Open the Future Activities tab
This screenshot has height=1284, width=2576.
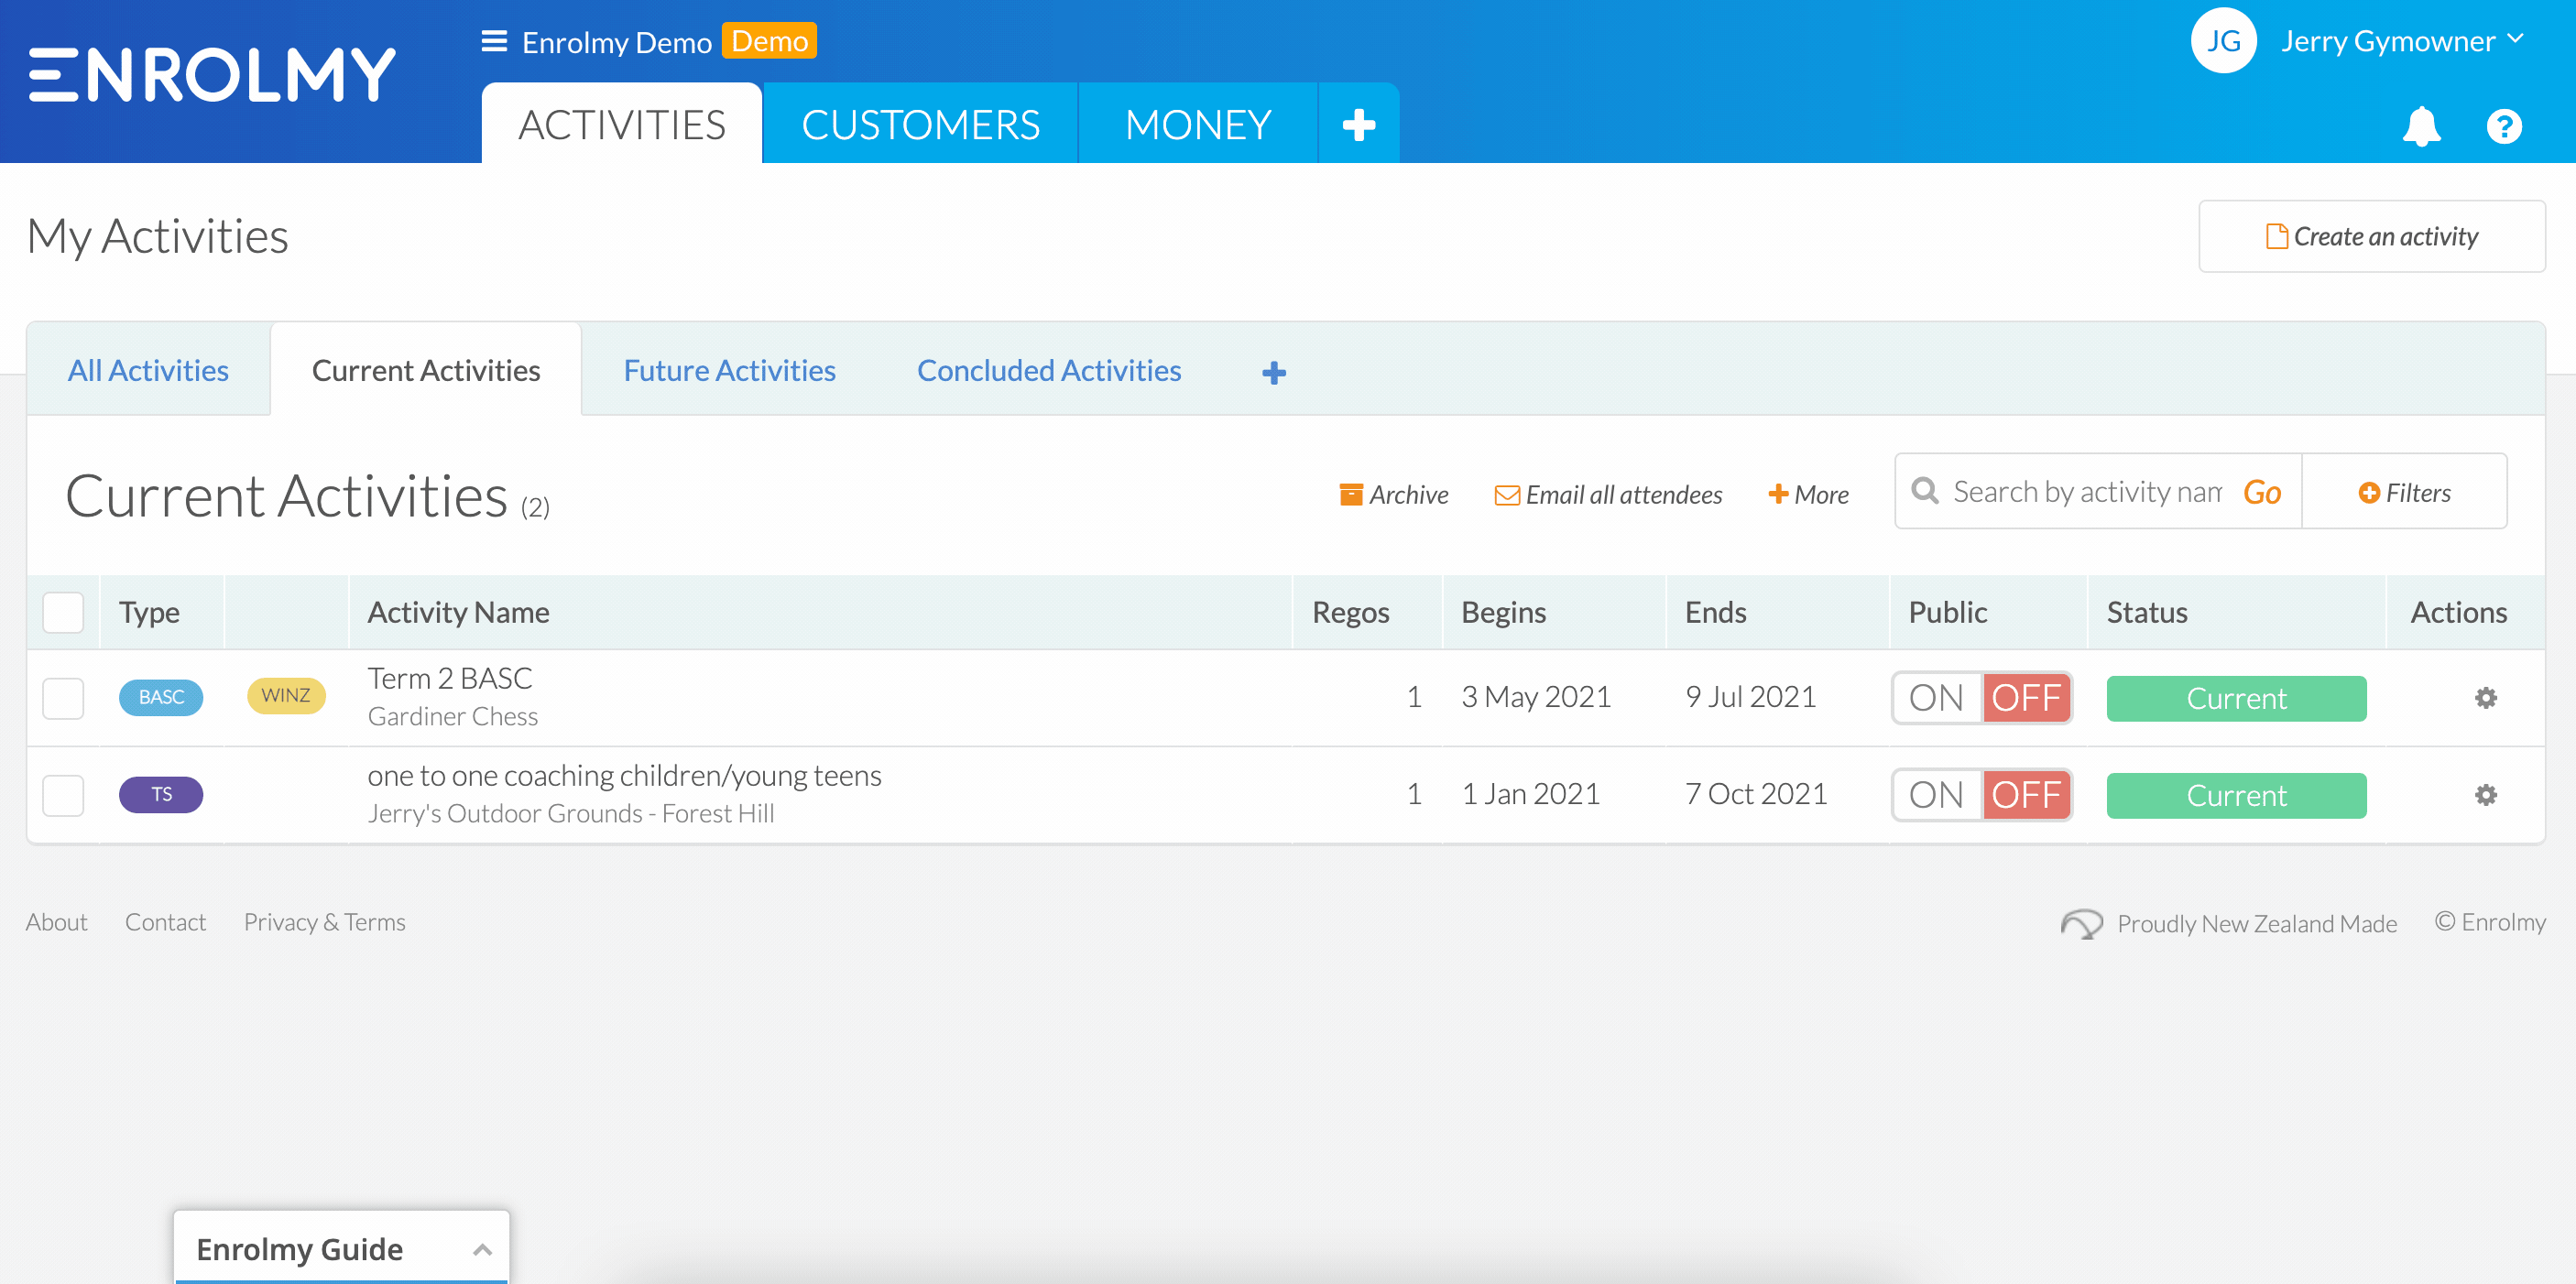coord(729,370)
